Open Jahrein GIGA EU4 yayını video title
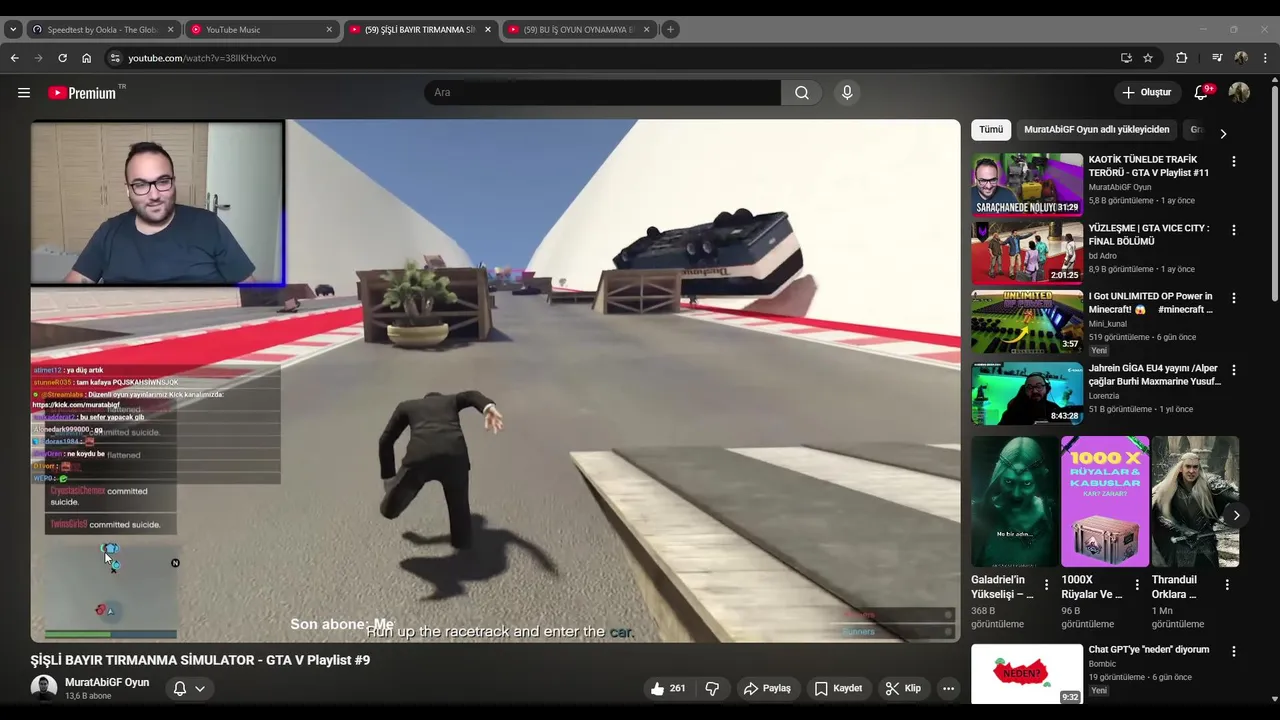This screenshot has height=720, width=1280. coord(1155,375)
